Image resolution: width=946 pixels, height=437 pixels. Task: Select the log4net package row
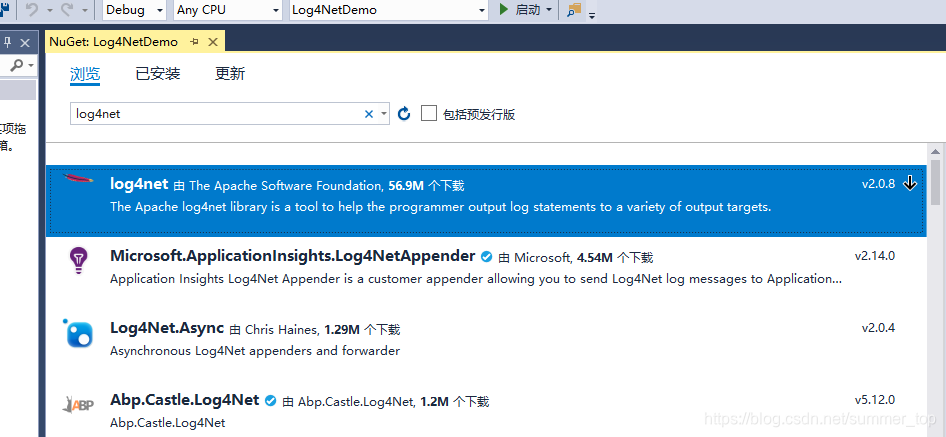pos(486,200)
